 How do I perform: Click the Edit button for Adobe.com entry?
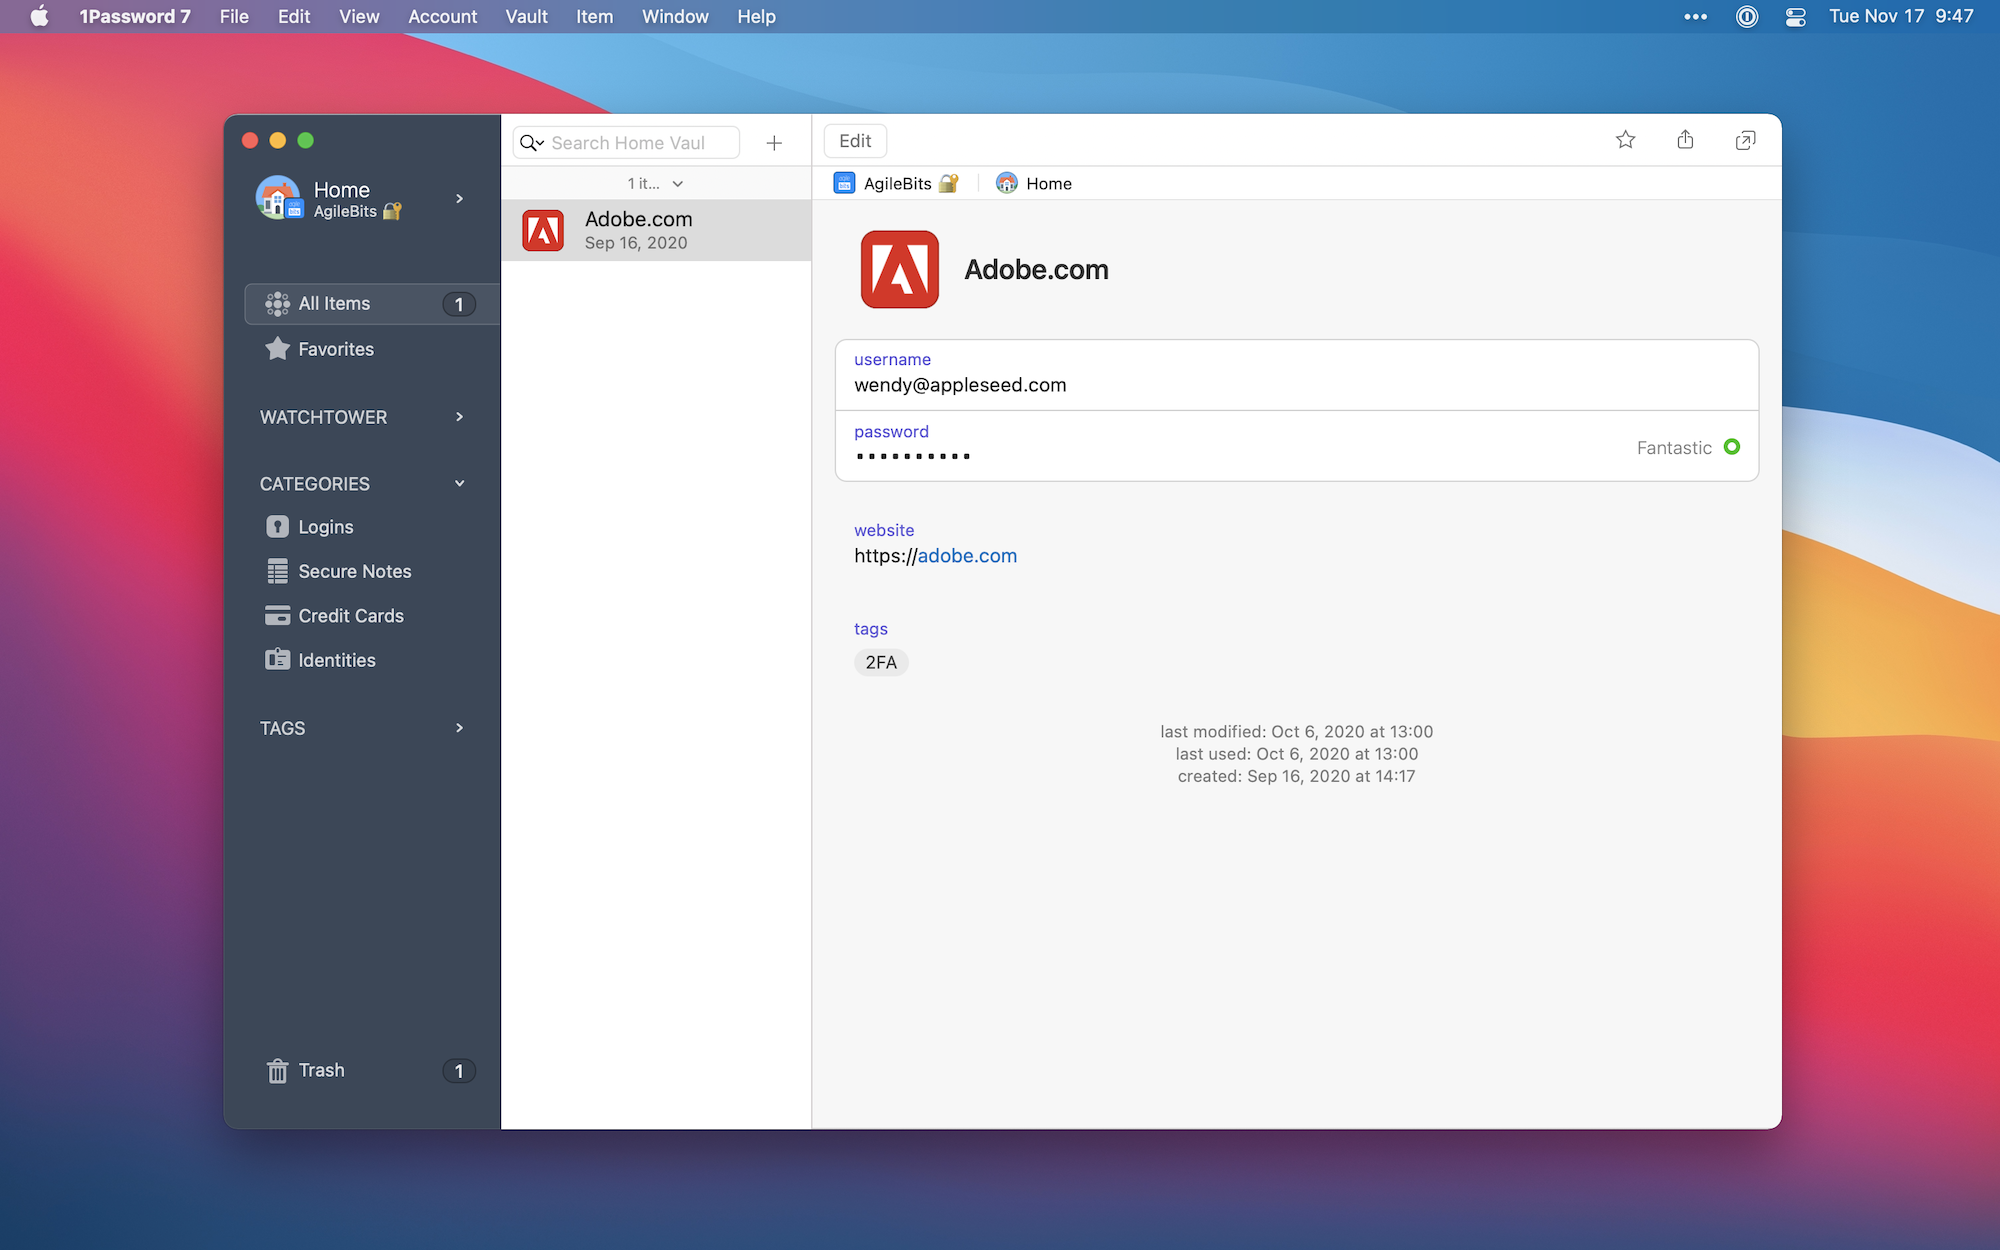coord(854,140)
